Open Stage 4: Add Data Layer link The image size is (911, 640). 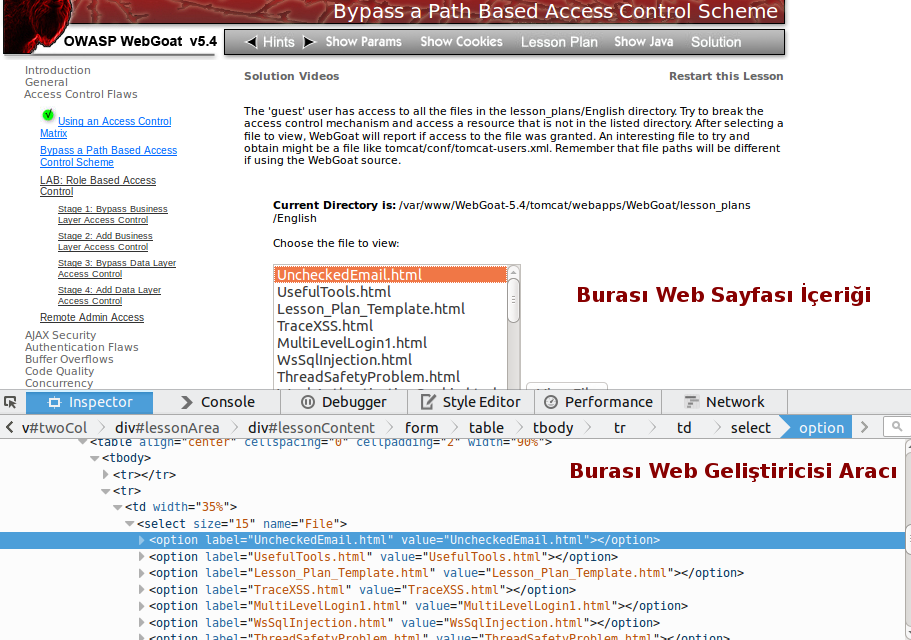109,296
